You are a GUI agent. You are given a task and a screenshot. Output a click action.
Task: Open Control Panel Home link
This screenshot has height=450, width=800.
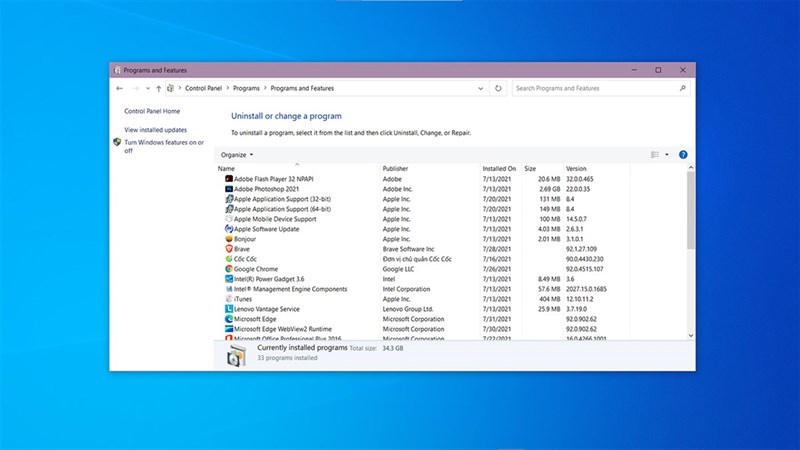(152, 111)
